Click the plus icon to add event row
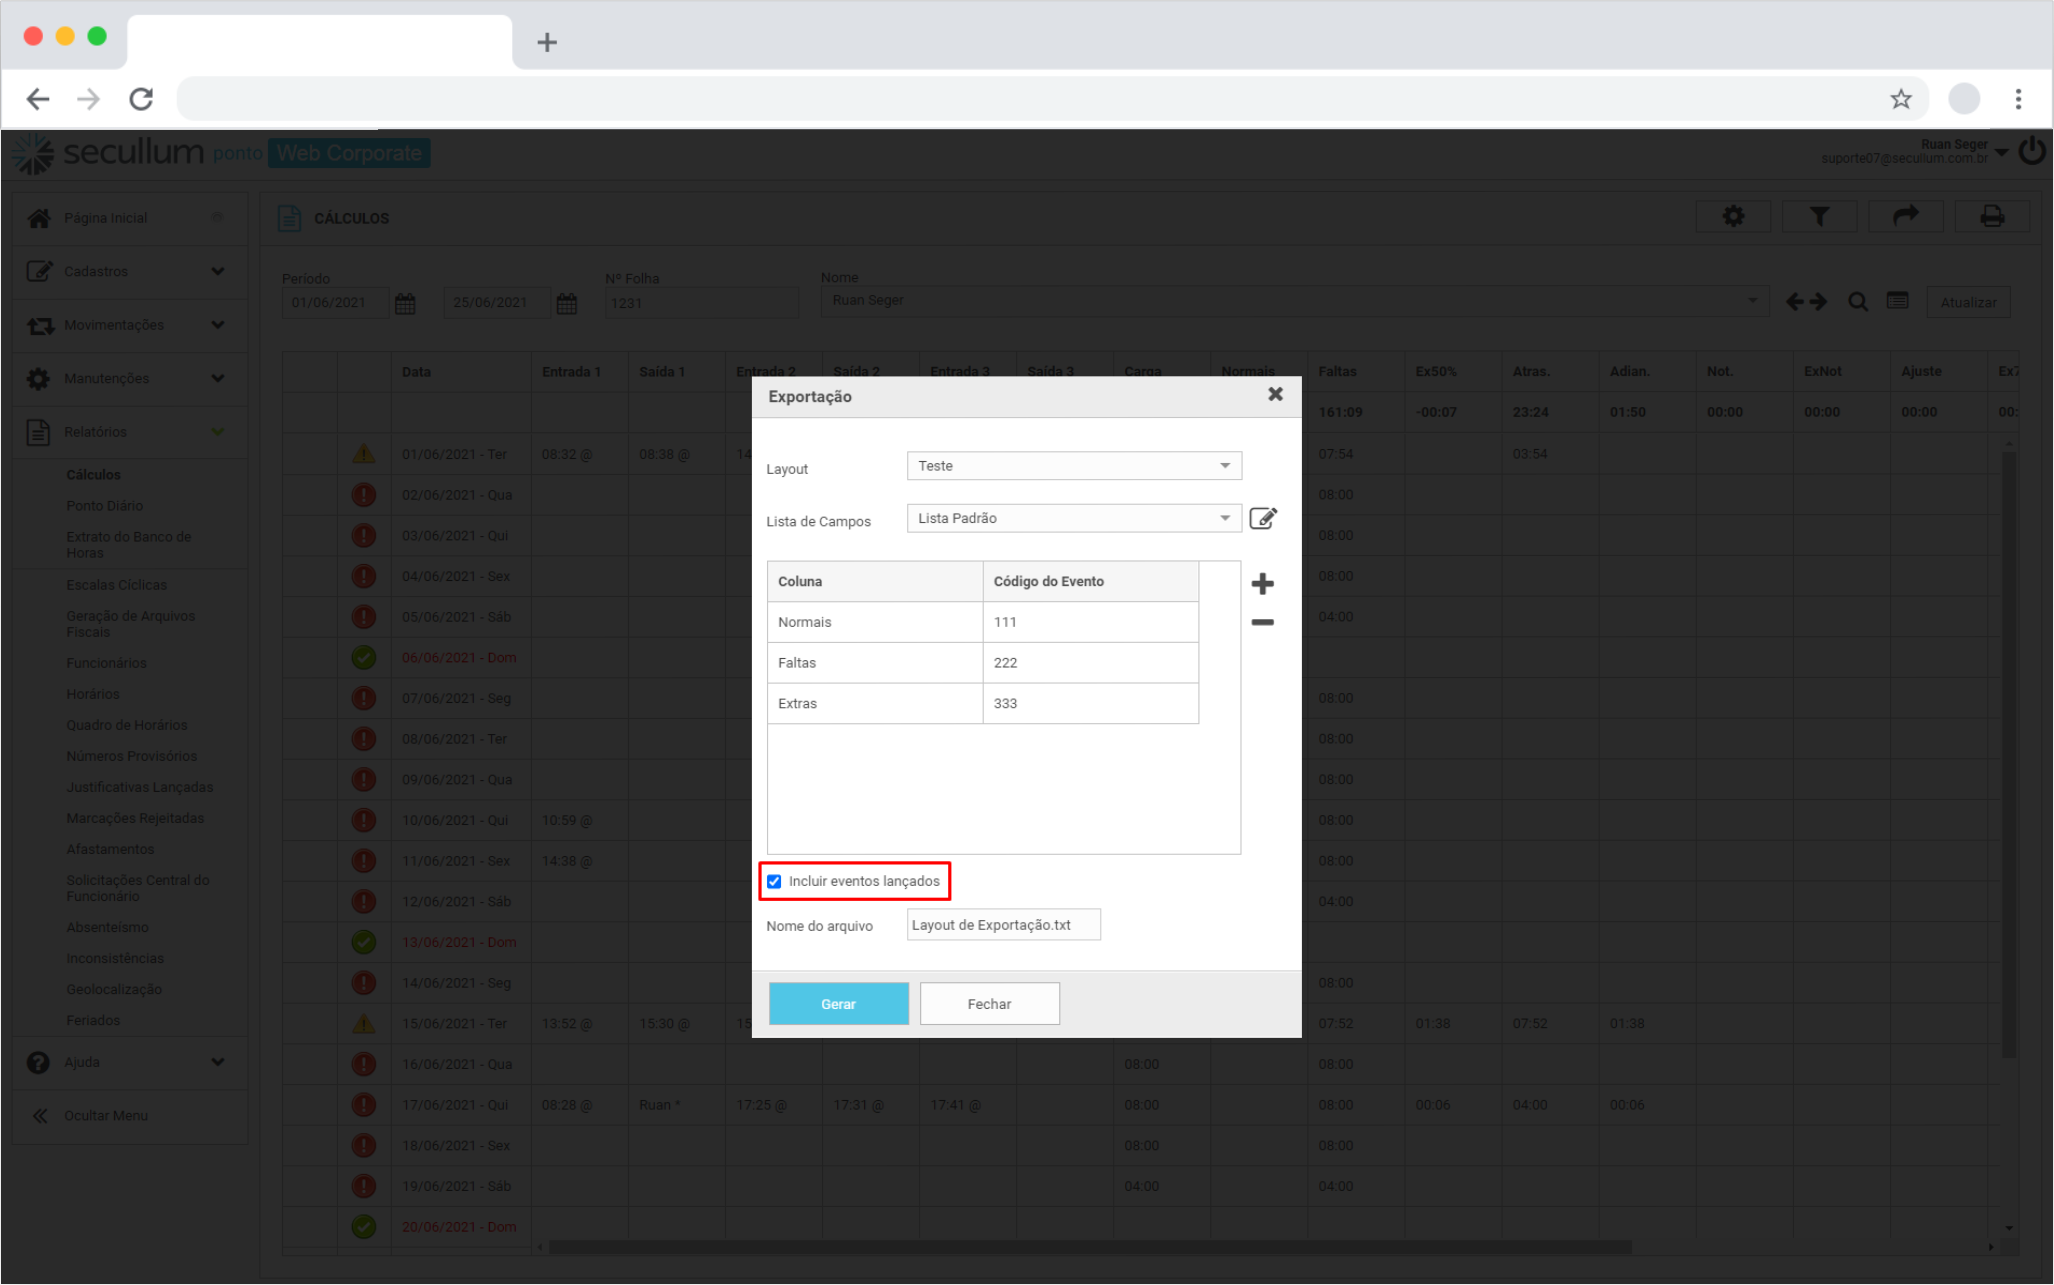 1262,583
